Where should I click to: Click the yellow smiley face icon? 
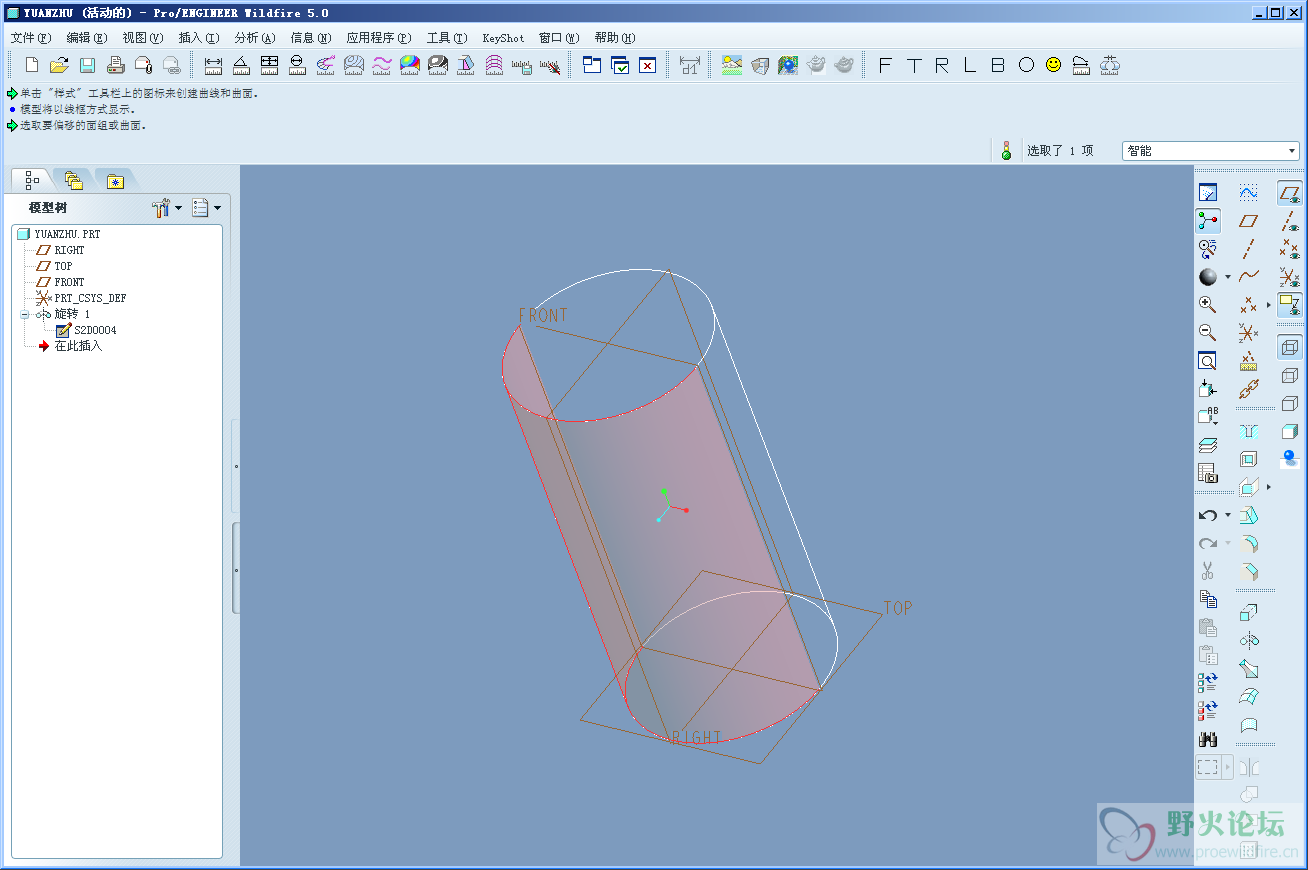[x=1053, y=65]
